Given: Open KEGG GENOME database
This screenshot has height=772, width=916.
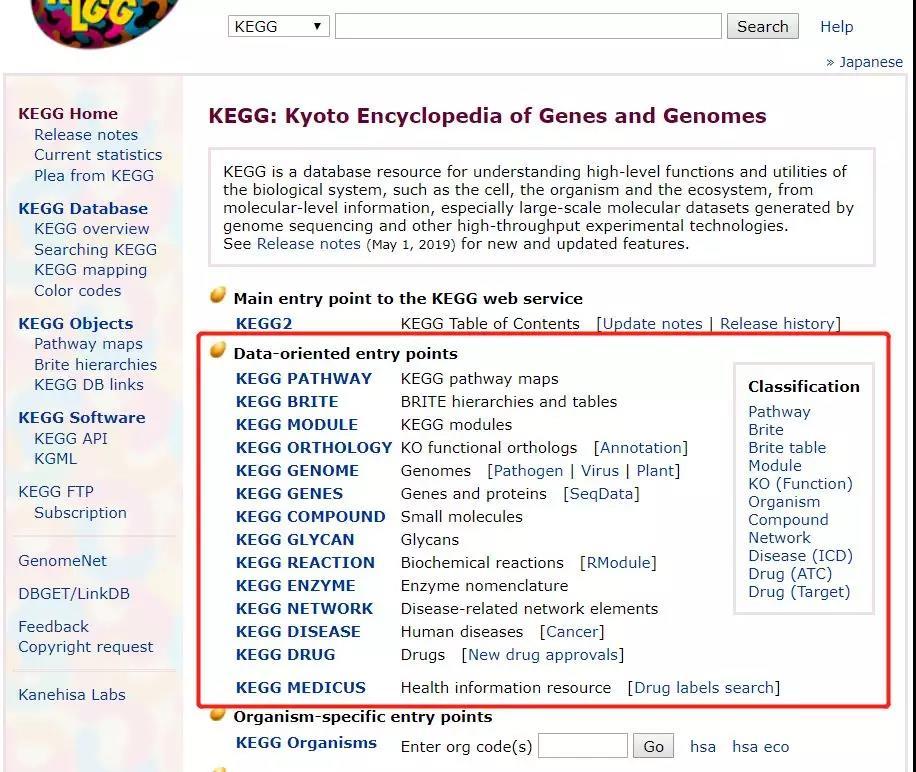Looking at the screenshot, I should point(297,471).
